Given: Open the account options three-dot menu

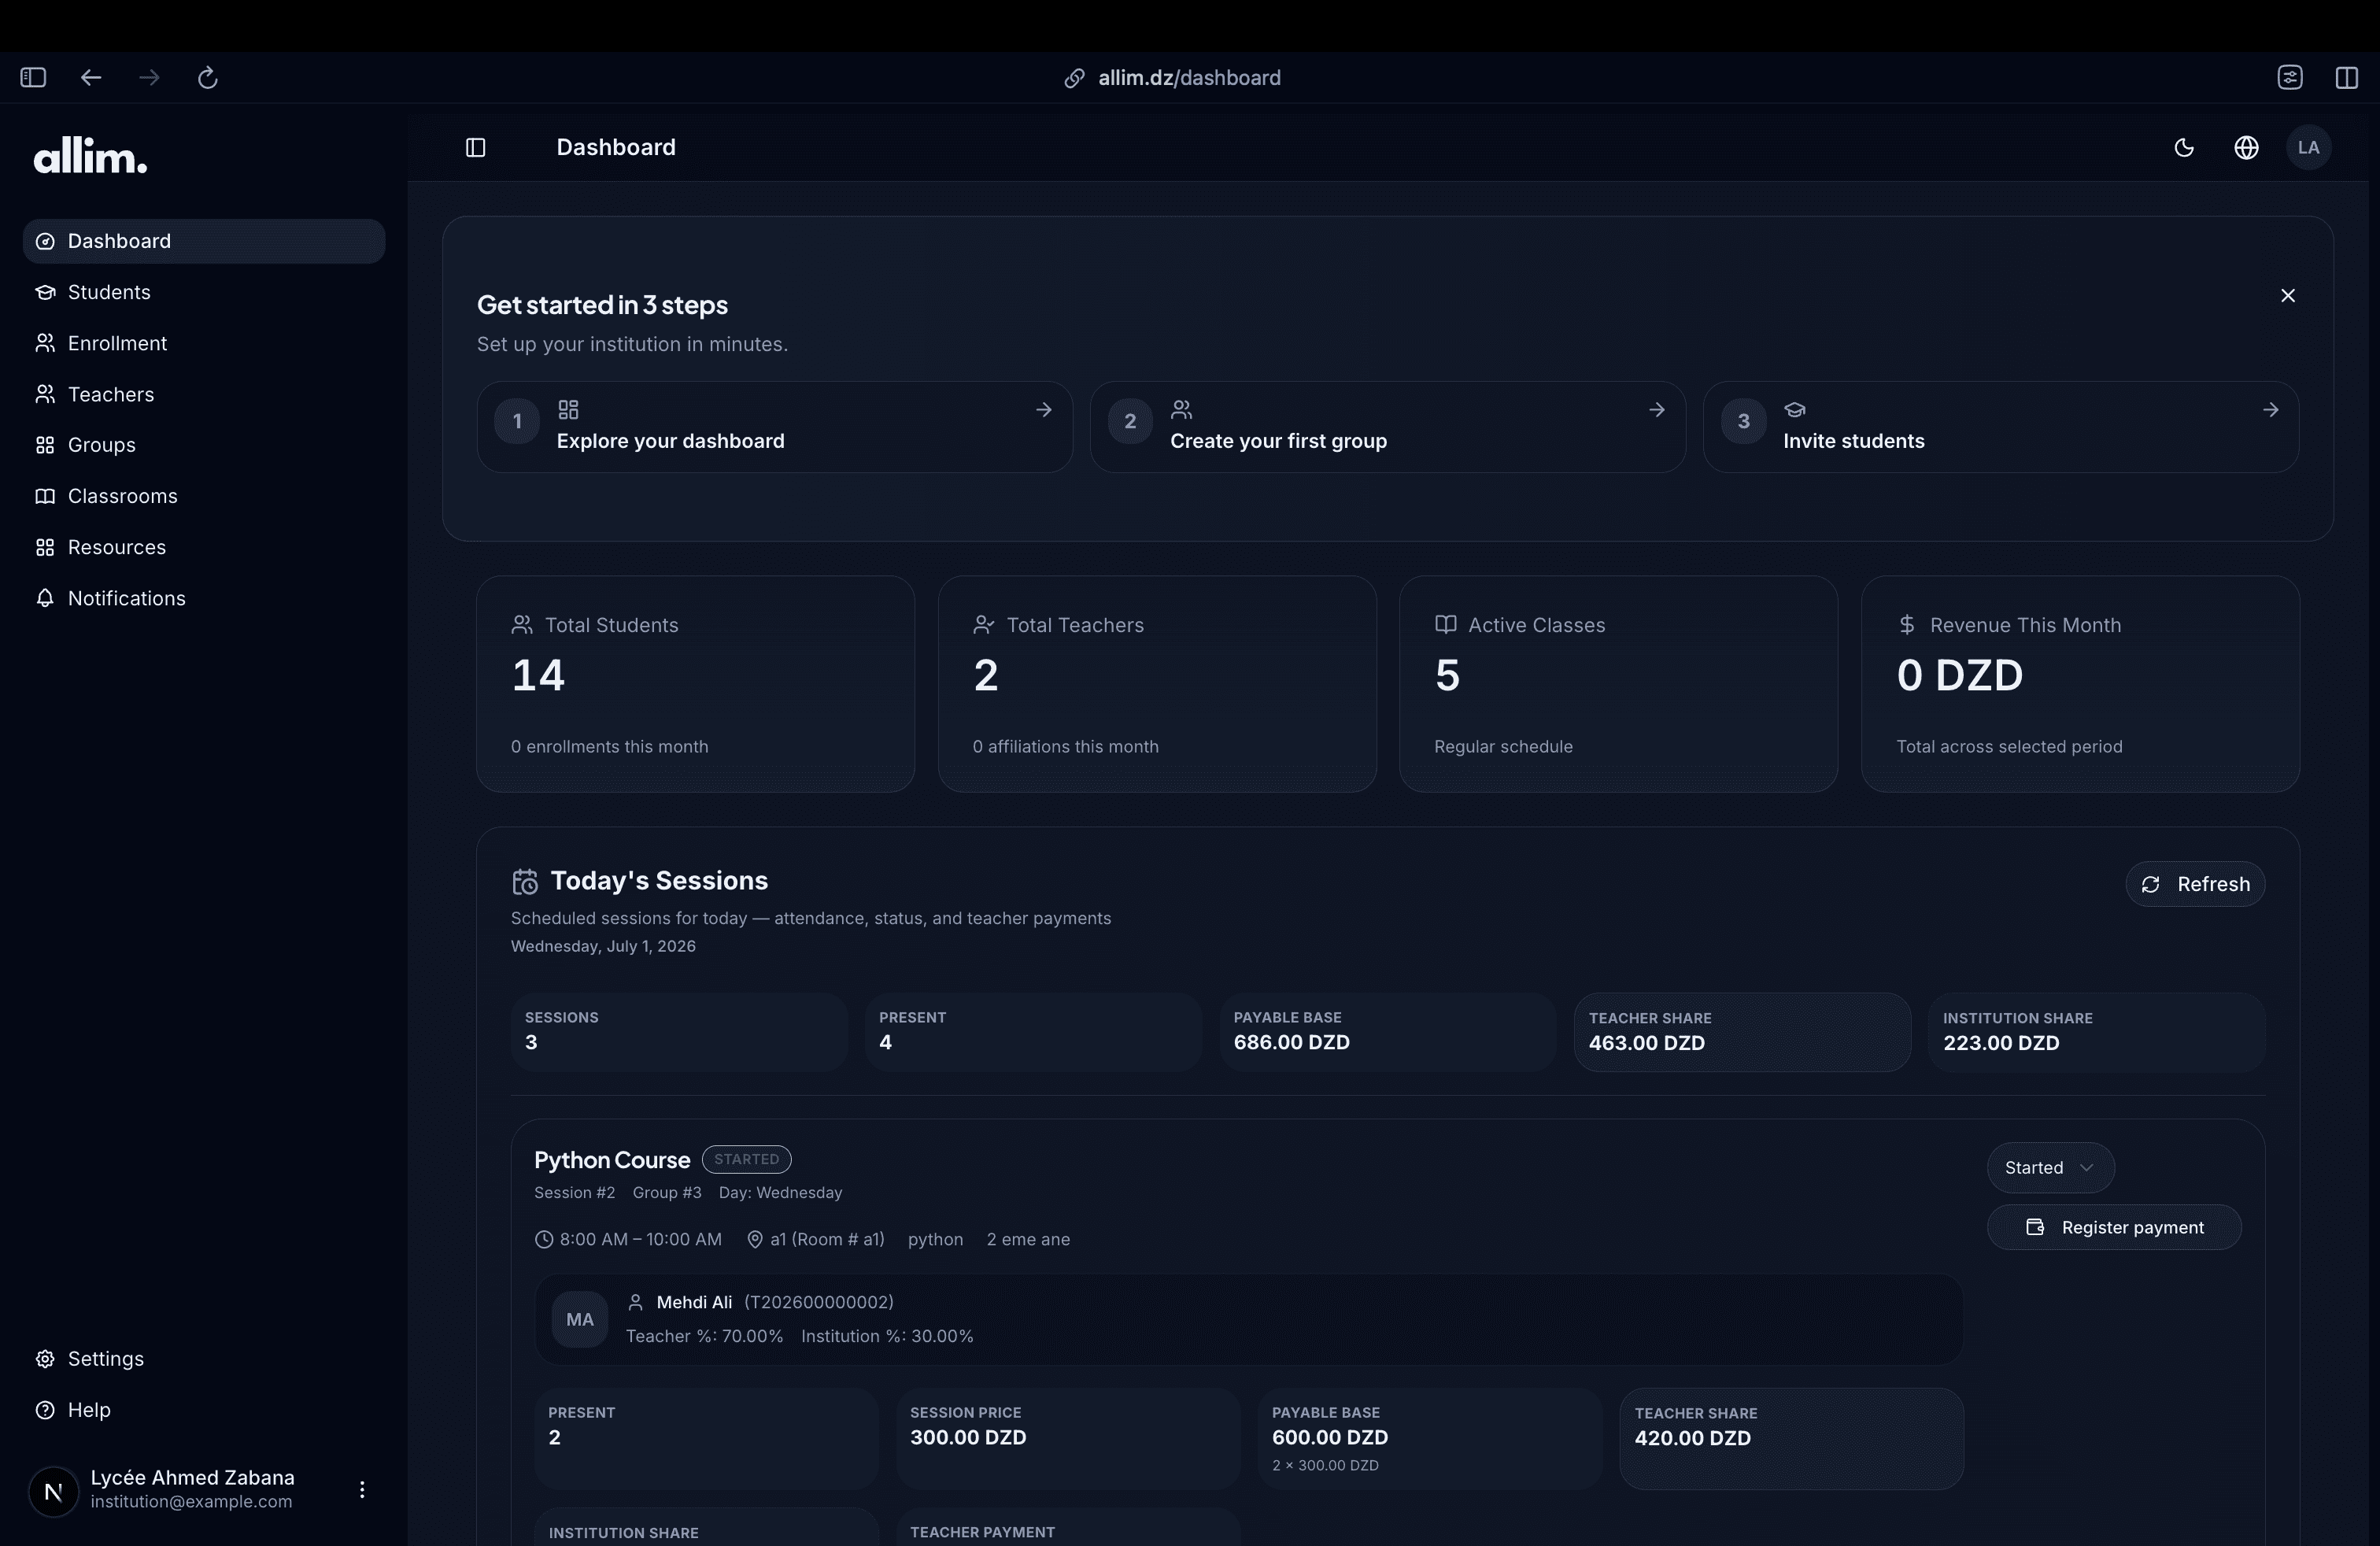Looking at the screenshot, I should [x=362, y=1489].
